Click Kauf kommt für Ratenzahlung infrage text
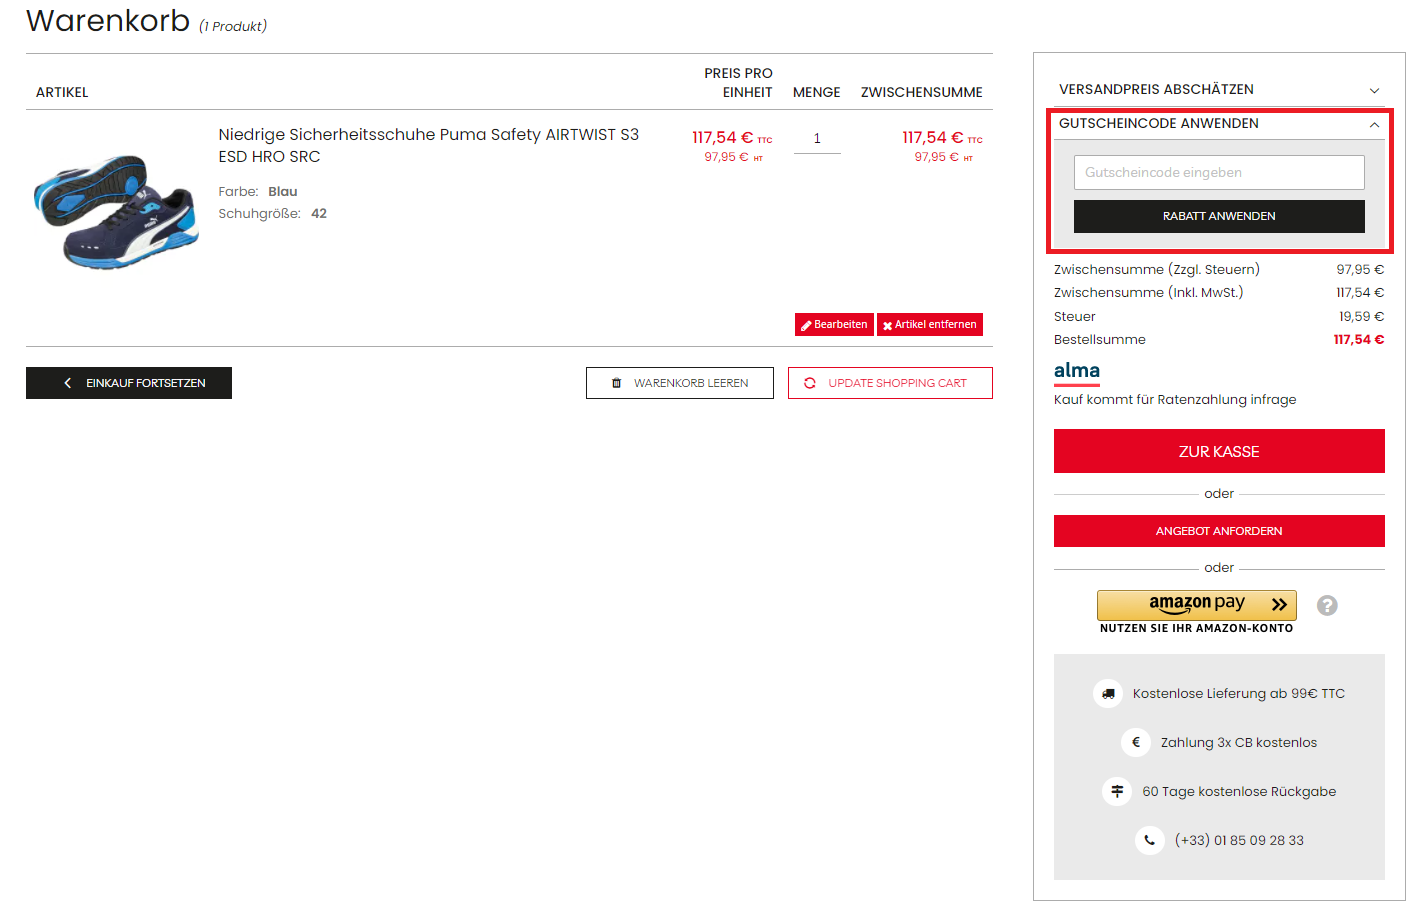1415x914 pixels. (1175, 399)
